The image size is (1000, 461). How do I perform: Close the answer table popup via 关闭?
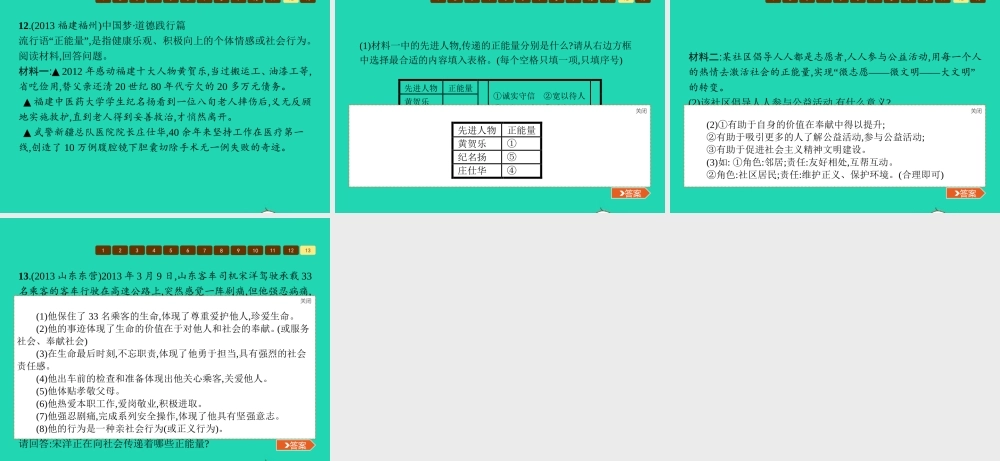click(x=641, y=111)
